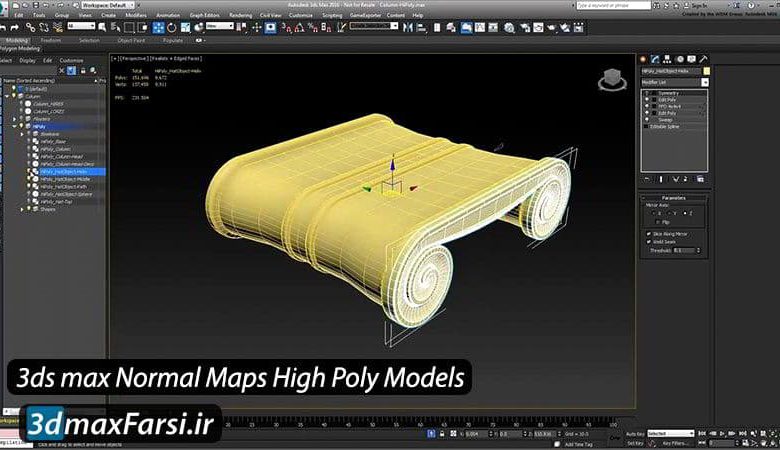Click the Undo arrow in main toolbar

pyautogui.click(x=2, y=27)
